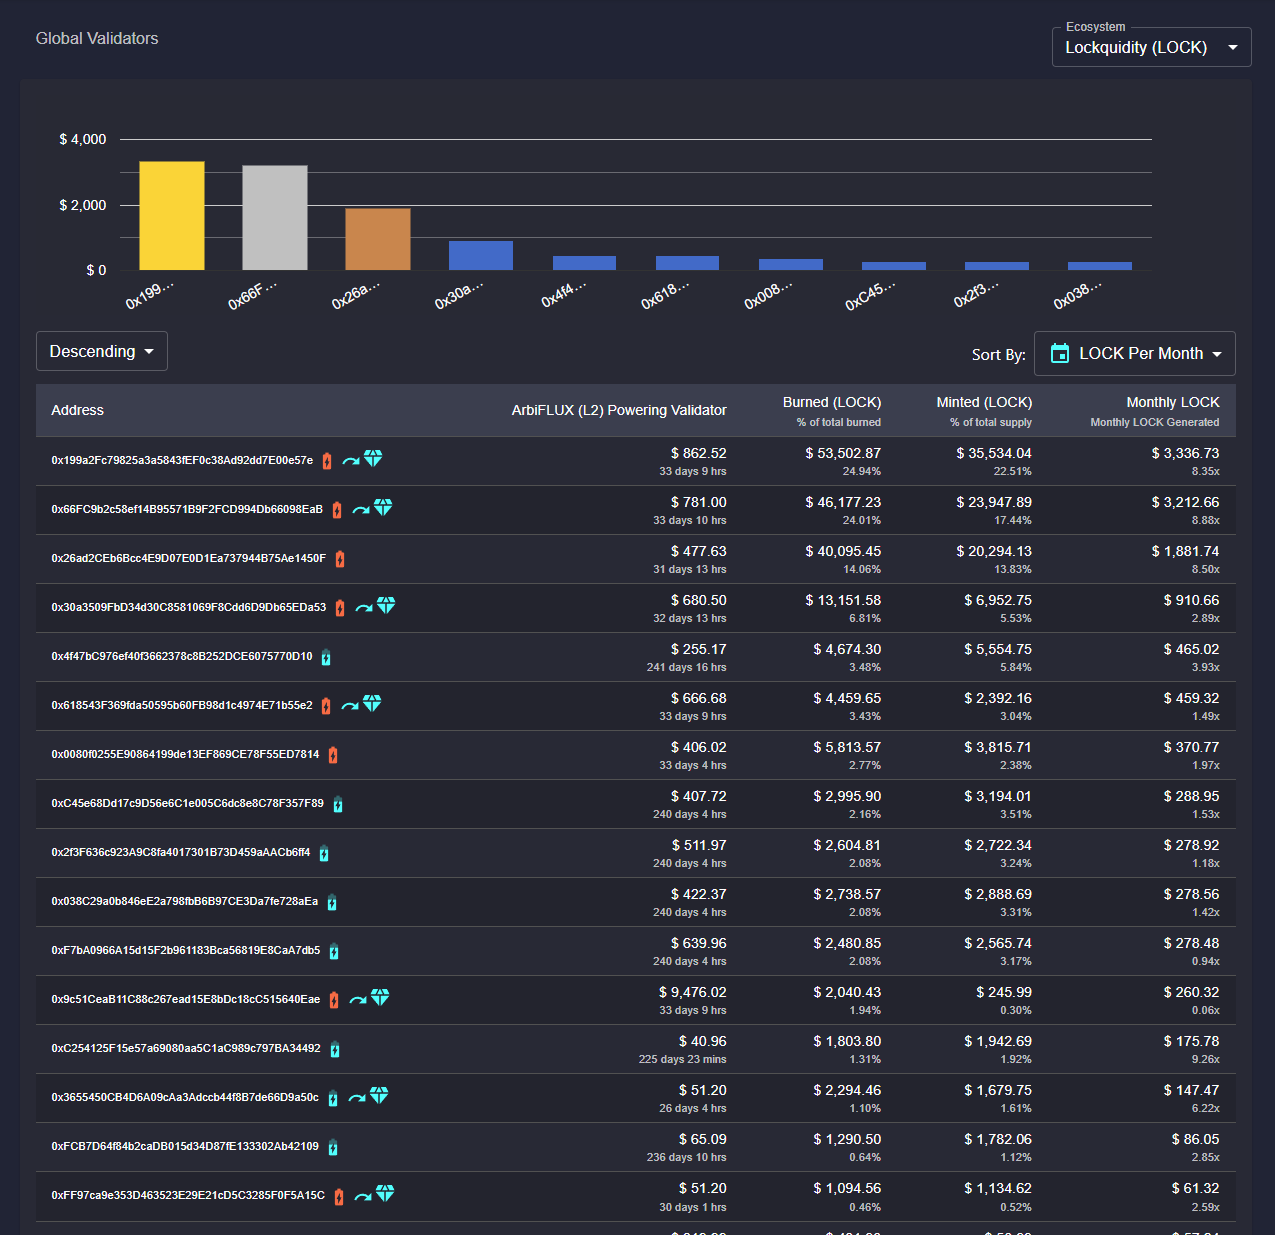Click the orange battery icon beside address 0x199a2Fc7
1275x1235 pixels.
click(327, 461)
